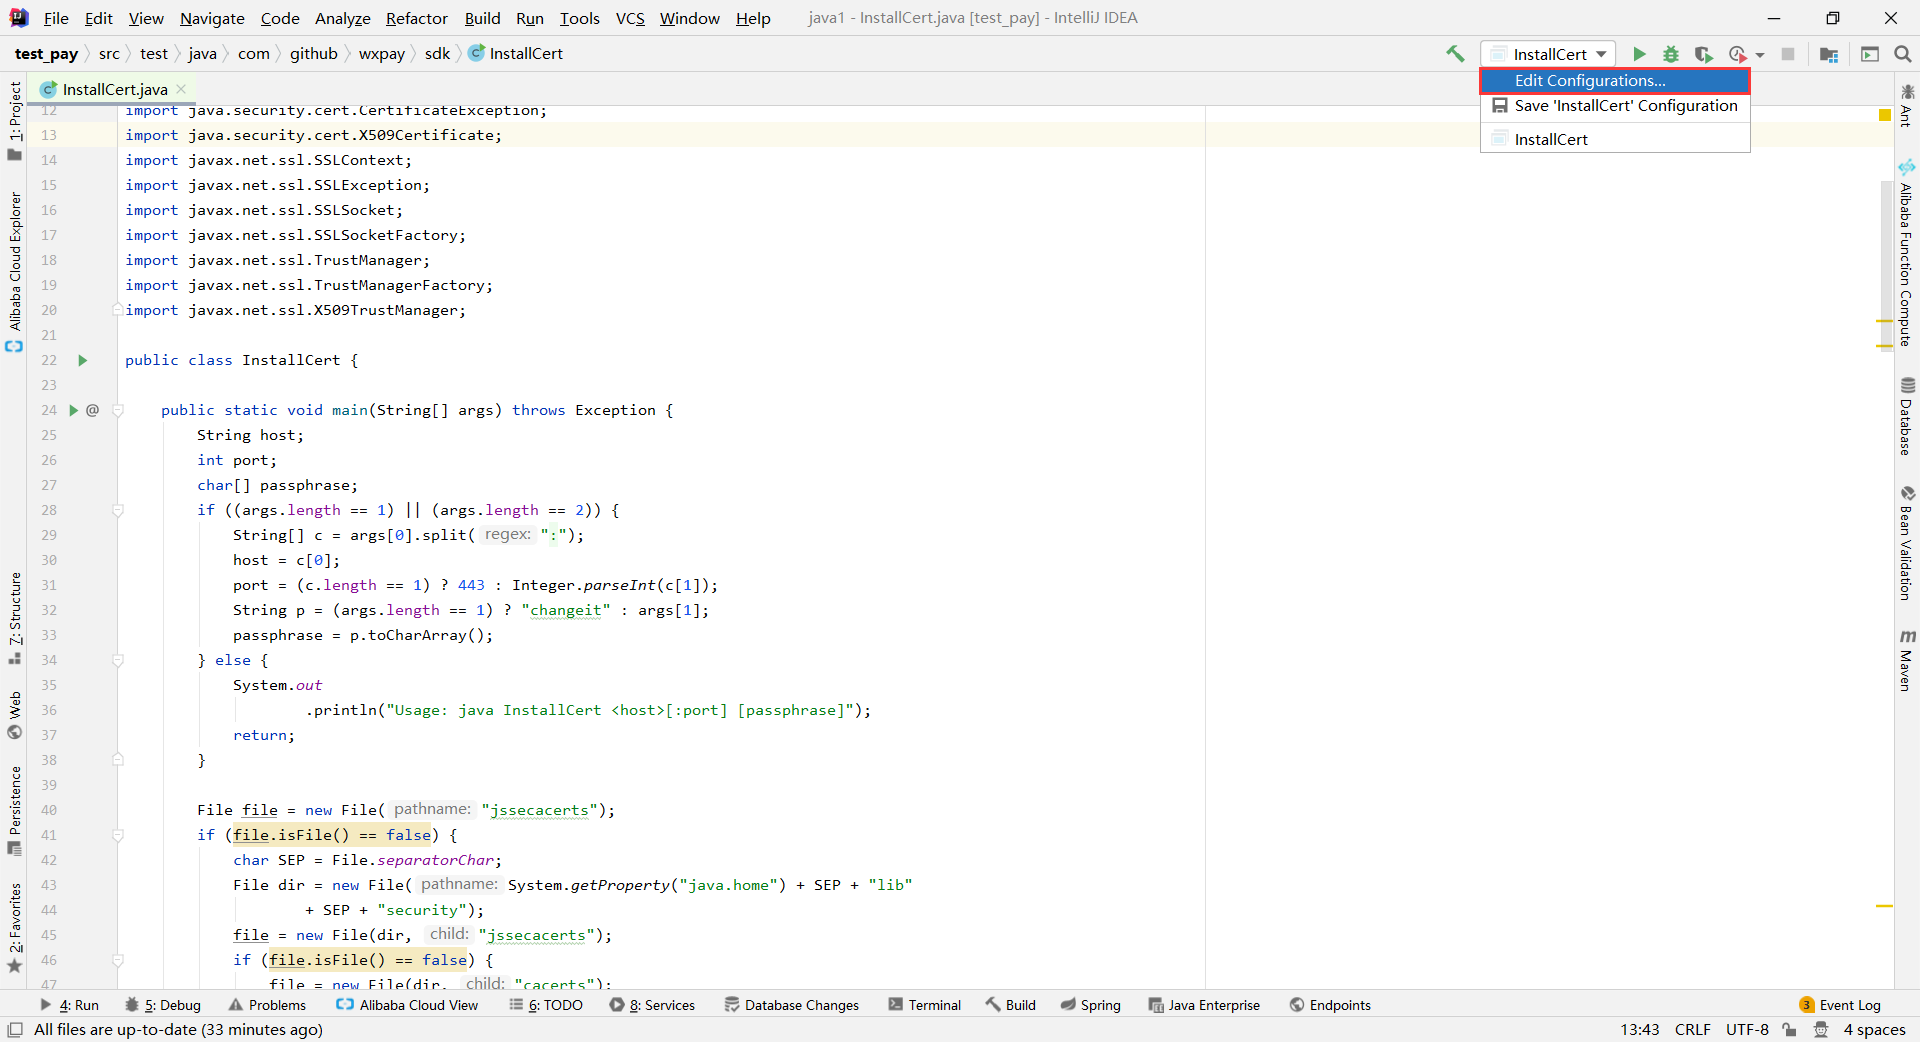1920x1042 pixels.
Task: Click the sdk breadcrumb segment
Action: click(x=437, y=54)
